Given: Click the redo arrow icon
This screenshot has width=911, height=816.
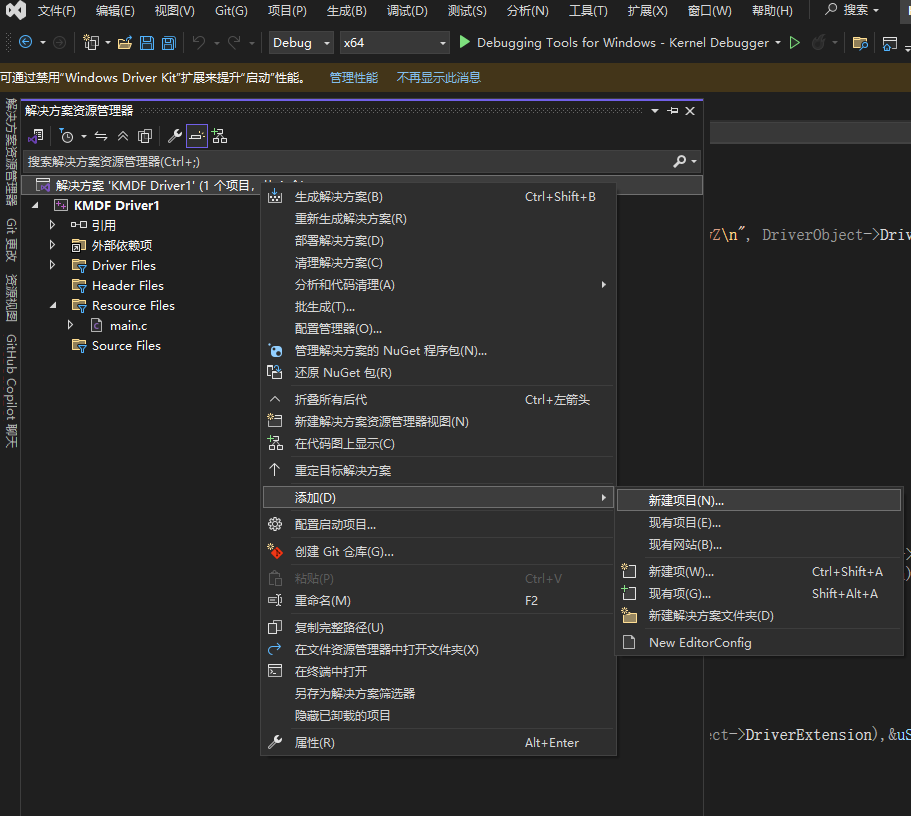Looking at the screenshot, I should click(234, 42).
